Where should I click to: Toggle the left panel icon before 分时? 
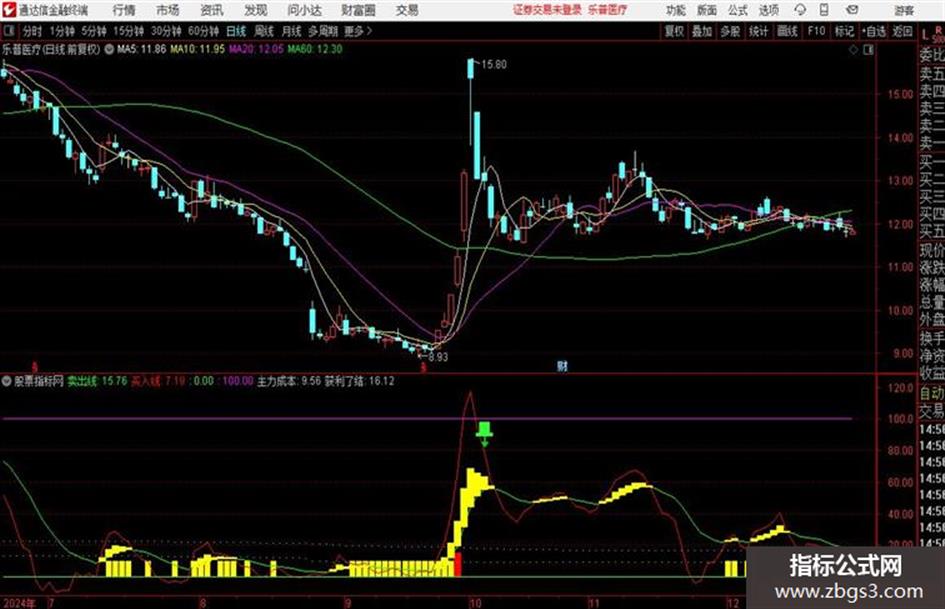(x=8, y=31)
